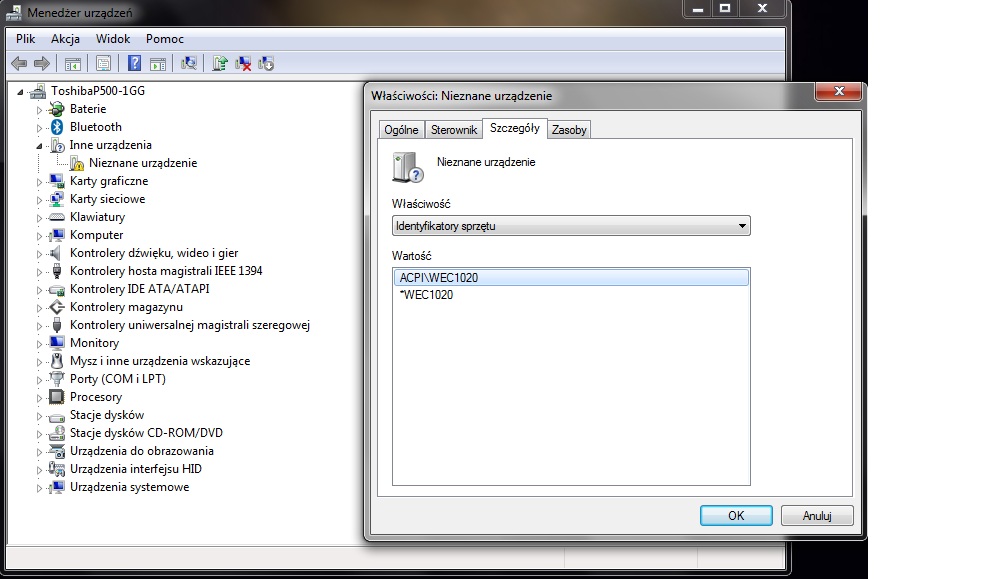Collapse the Inne urządzenia node

click(x=41, y=145)
